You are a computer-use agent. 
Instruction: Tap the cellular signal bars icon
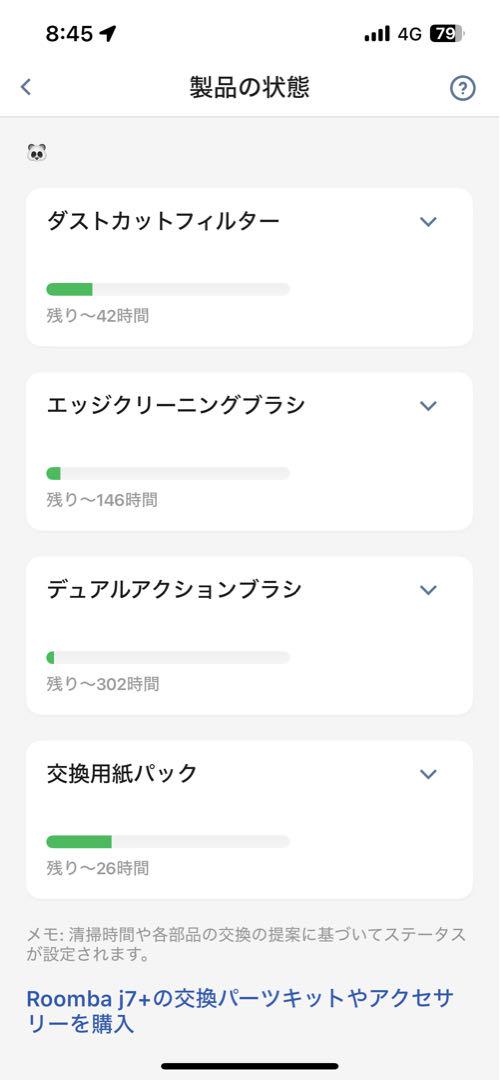tap(377, 33)
